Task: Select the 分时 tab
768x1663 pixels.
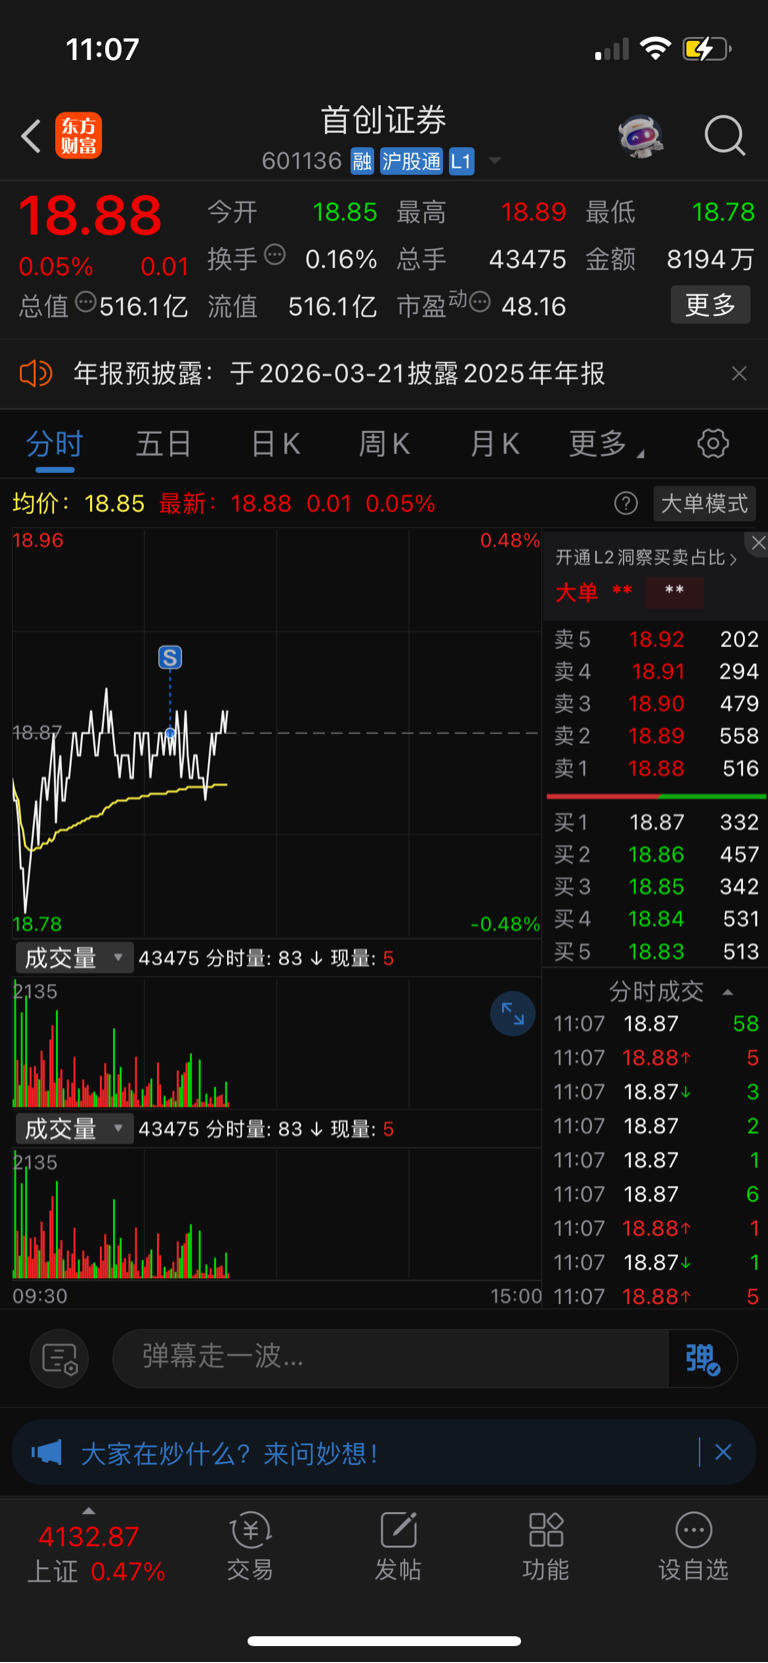Action: coord(54,443)
